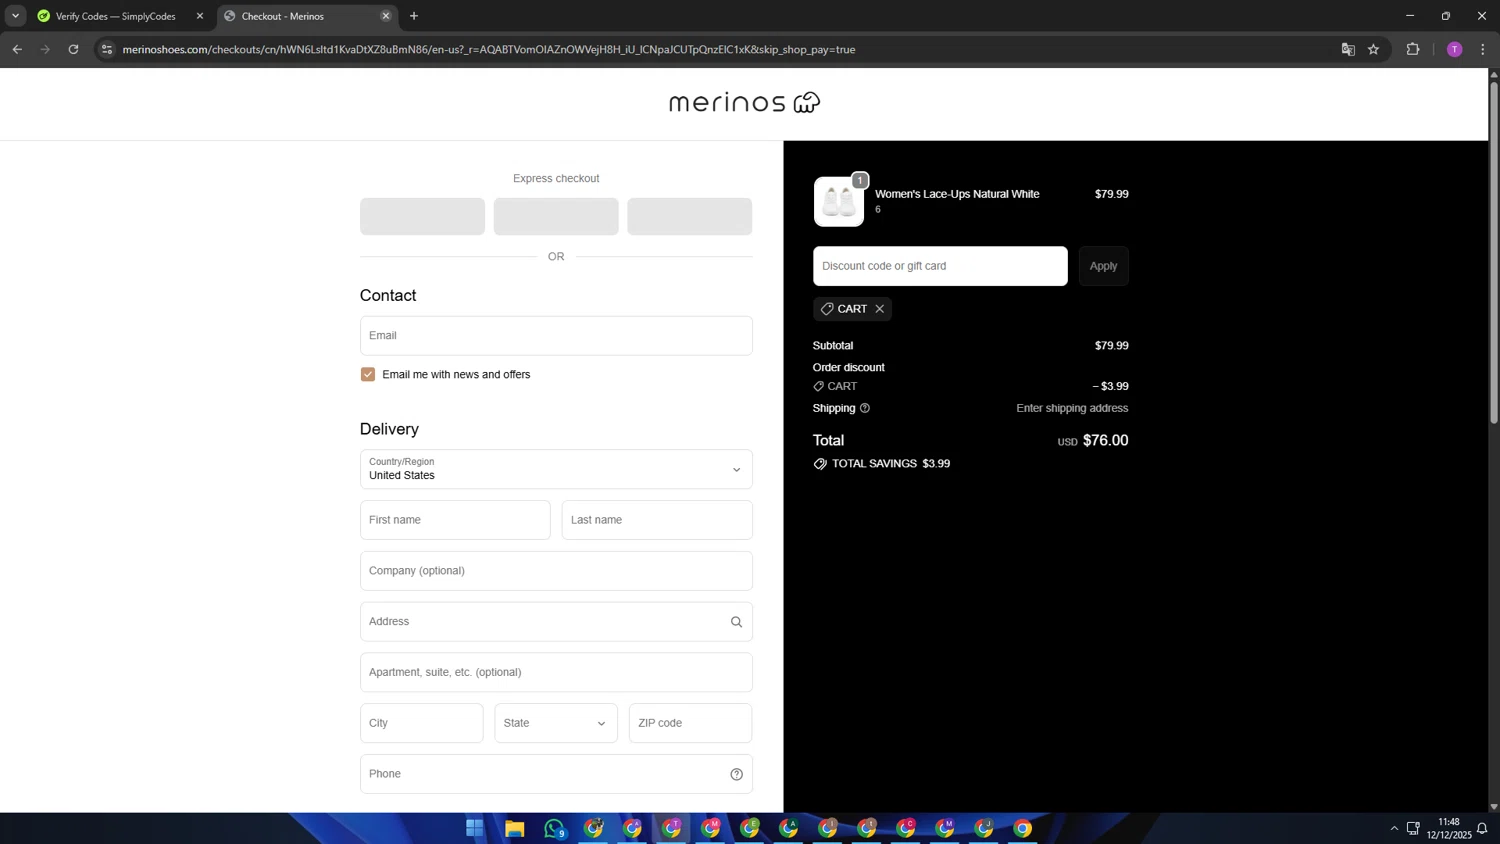The image size is (1500, 844).
Task: Click the Women's Lace-Ups Natural White name
Action: [957, 194]
